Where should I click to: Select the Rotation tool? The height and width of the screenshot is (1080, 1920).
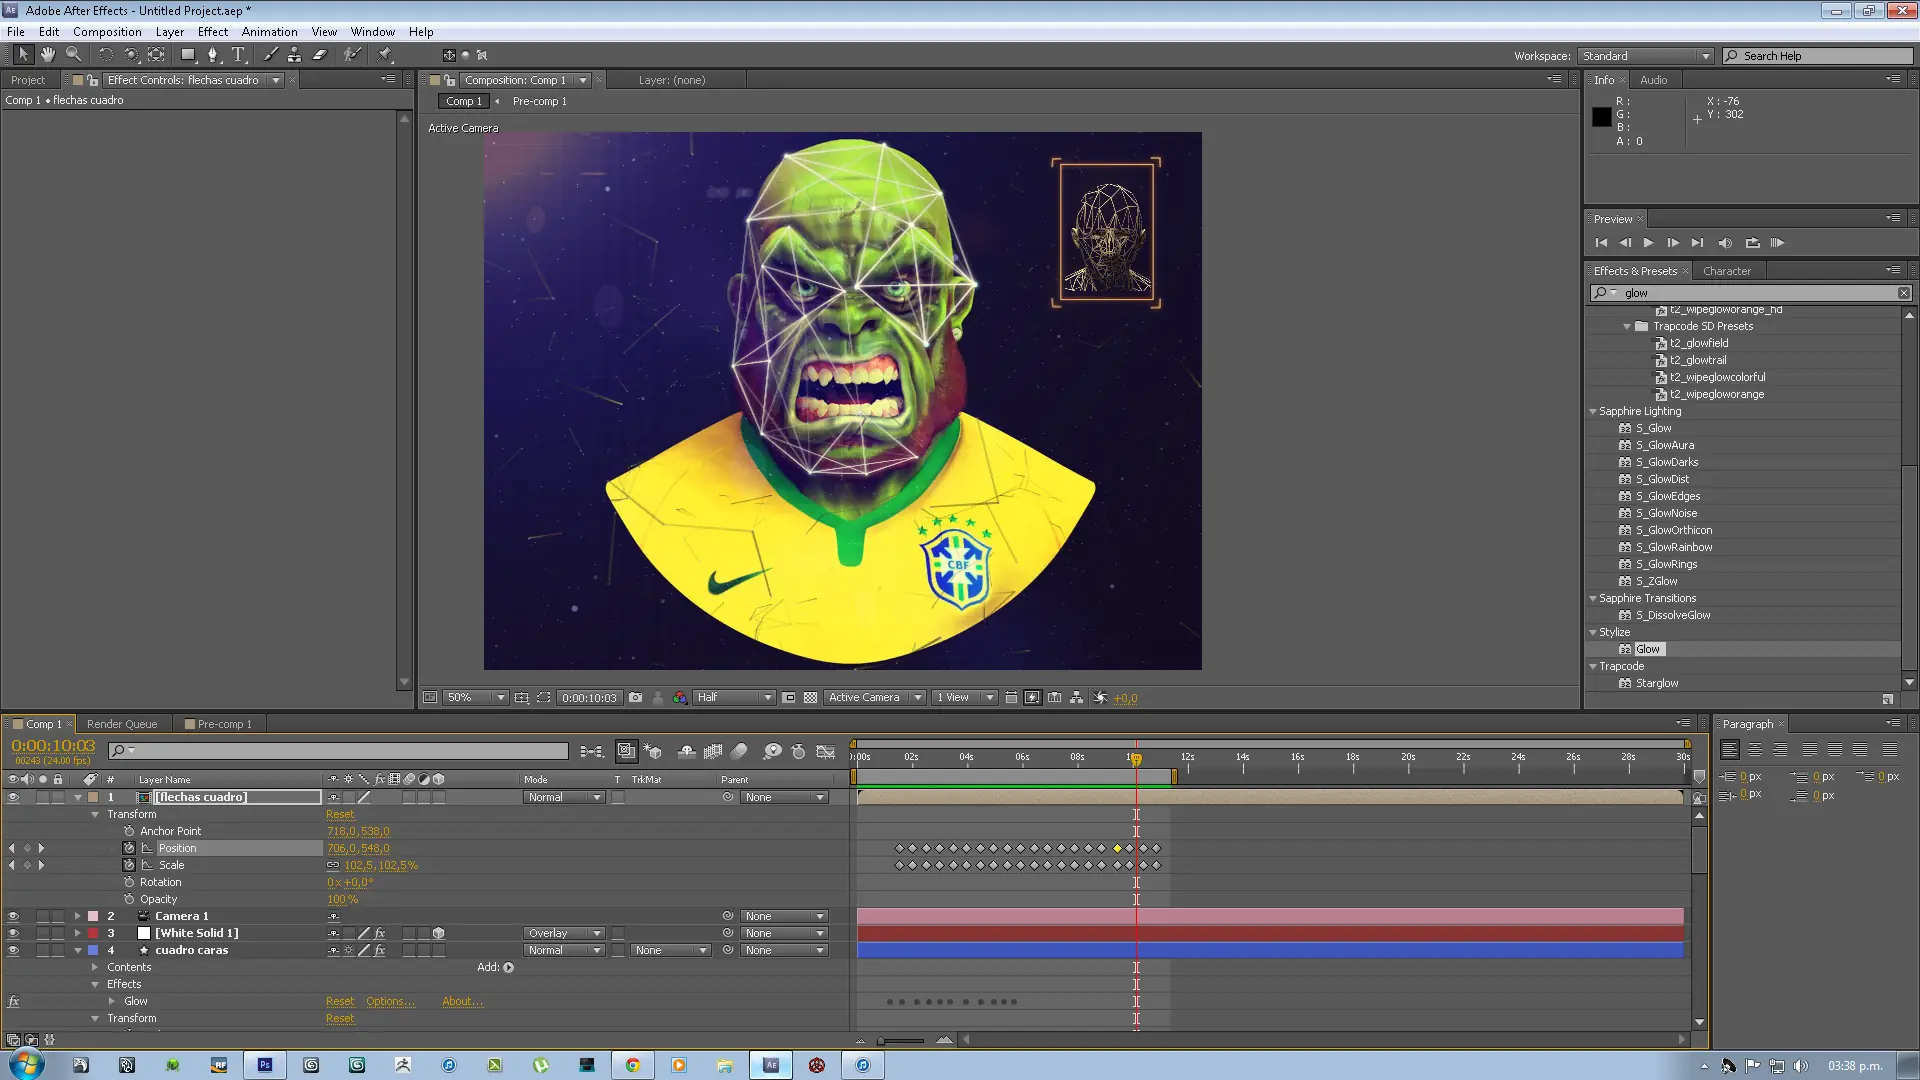(x=105, y=55)
